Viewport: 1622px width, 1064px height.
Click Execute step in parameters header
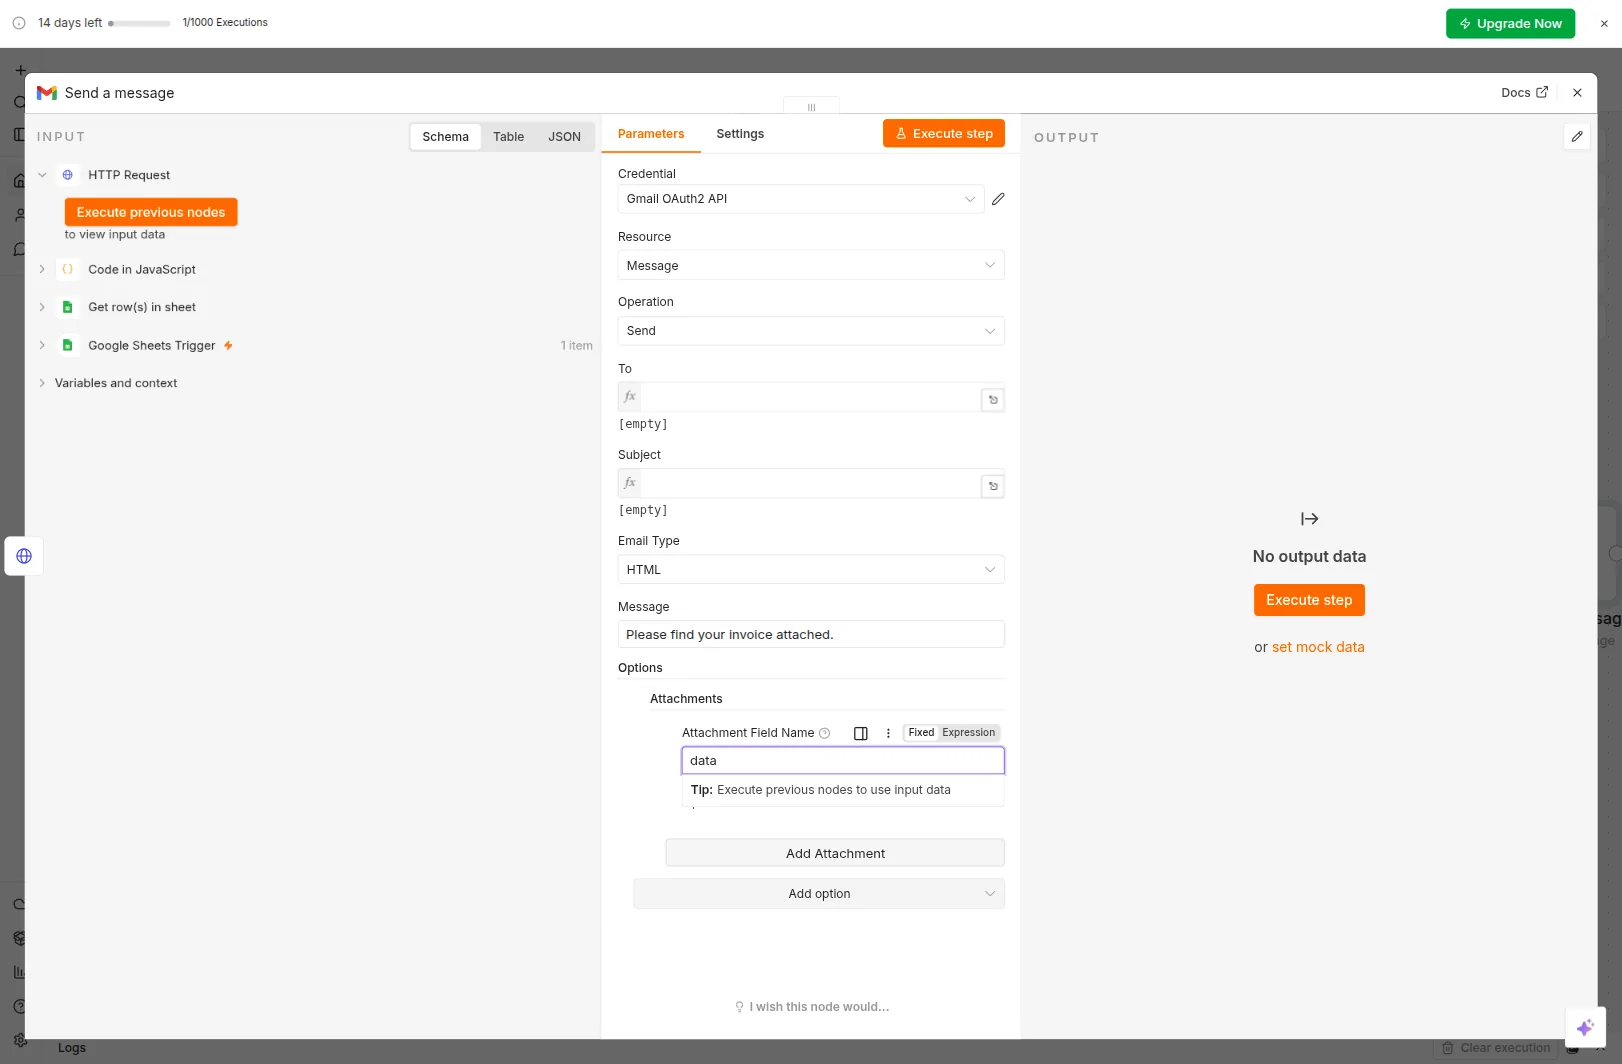click(944, 134)
